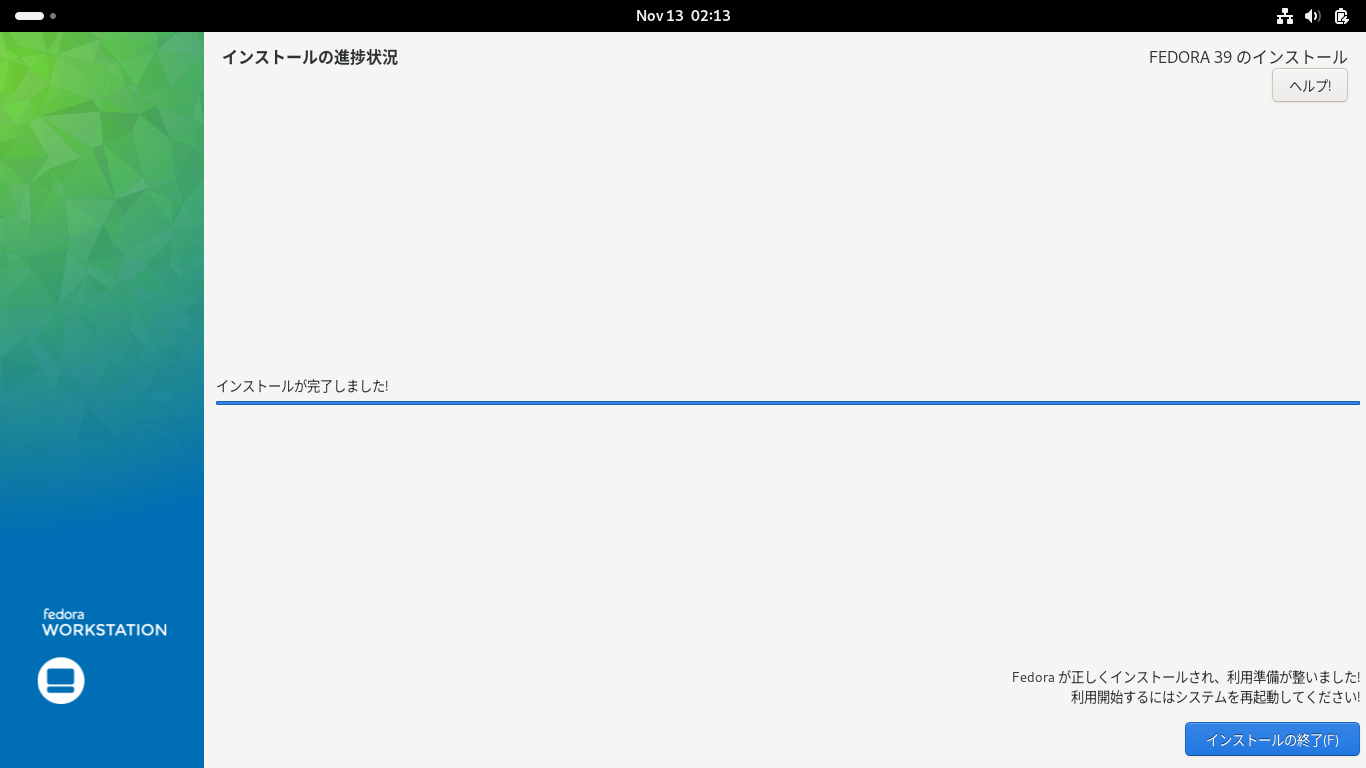Open the wired network status icon
The image size is (1366, 768).
point(1285,16)
